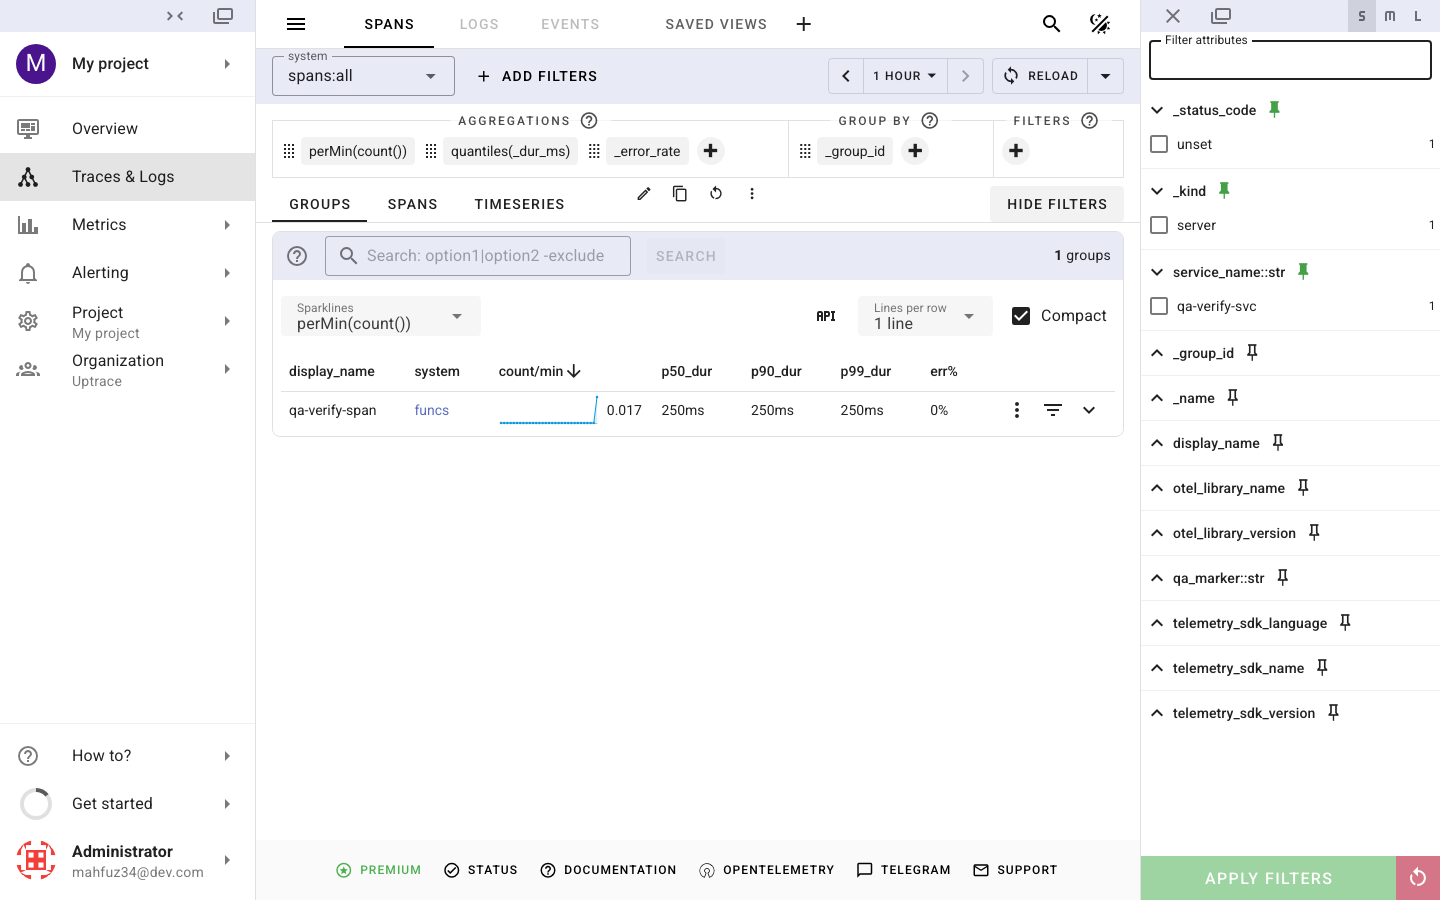Switch to the EVENTS tab
Viewport: 1440px width, 900px height.
tap(570, 24)
